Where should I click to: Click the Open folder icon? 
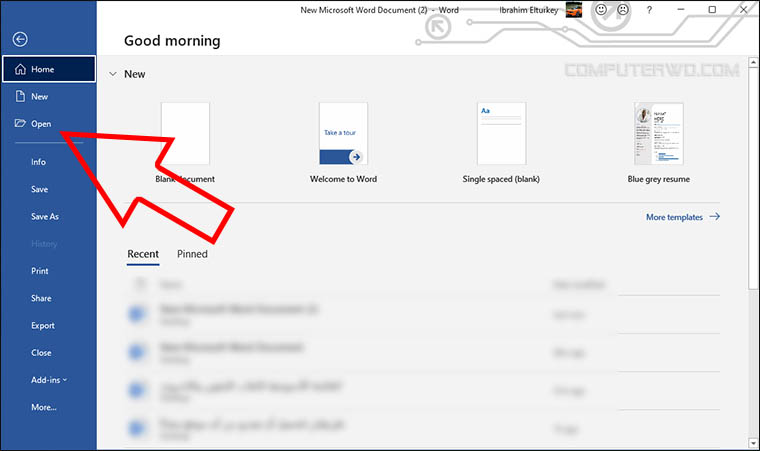pyautogui.click(x=20, y=123)
